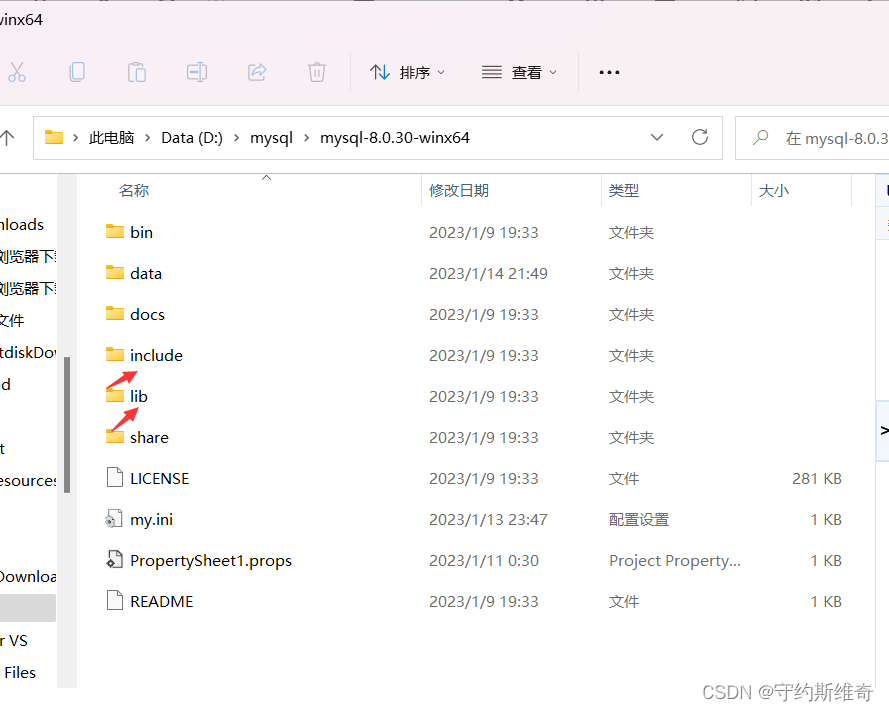Viewport: 889px width, 711px height.
Task: Open the see-more (...) toolbar menu
Action: click(x=609, y=71)
